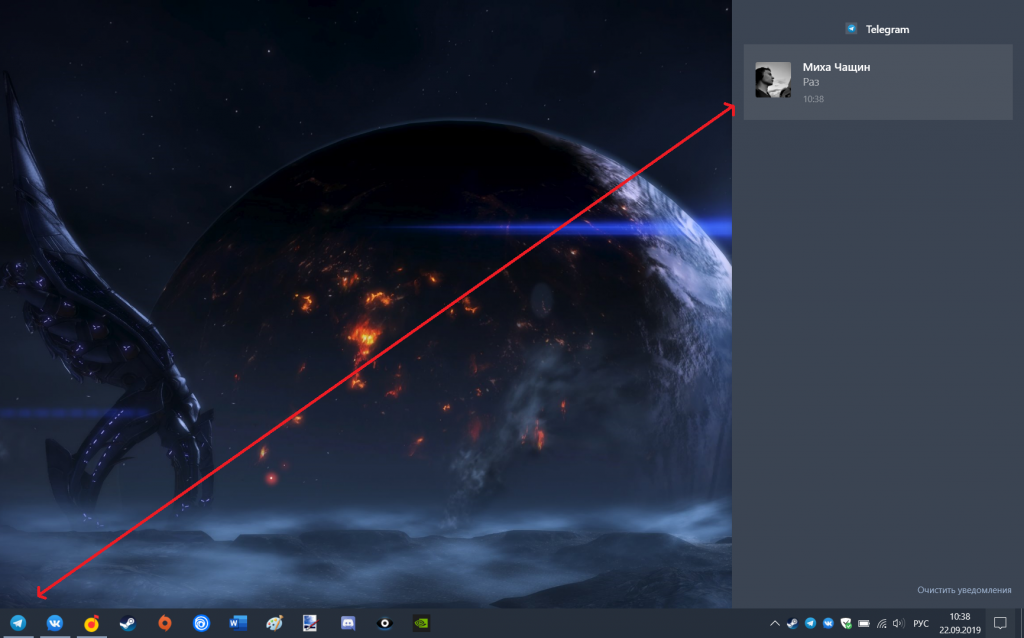Click the Steam icon in system tray
The image size is (1024, 638).
[792, 624]
